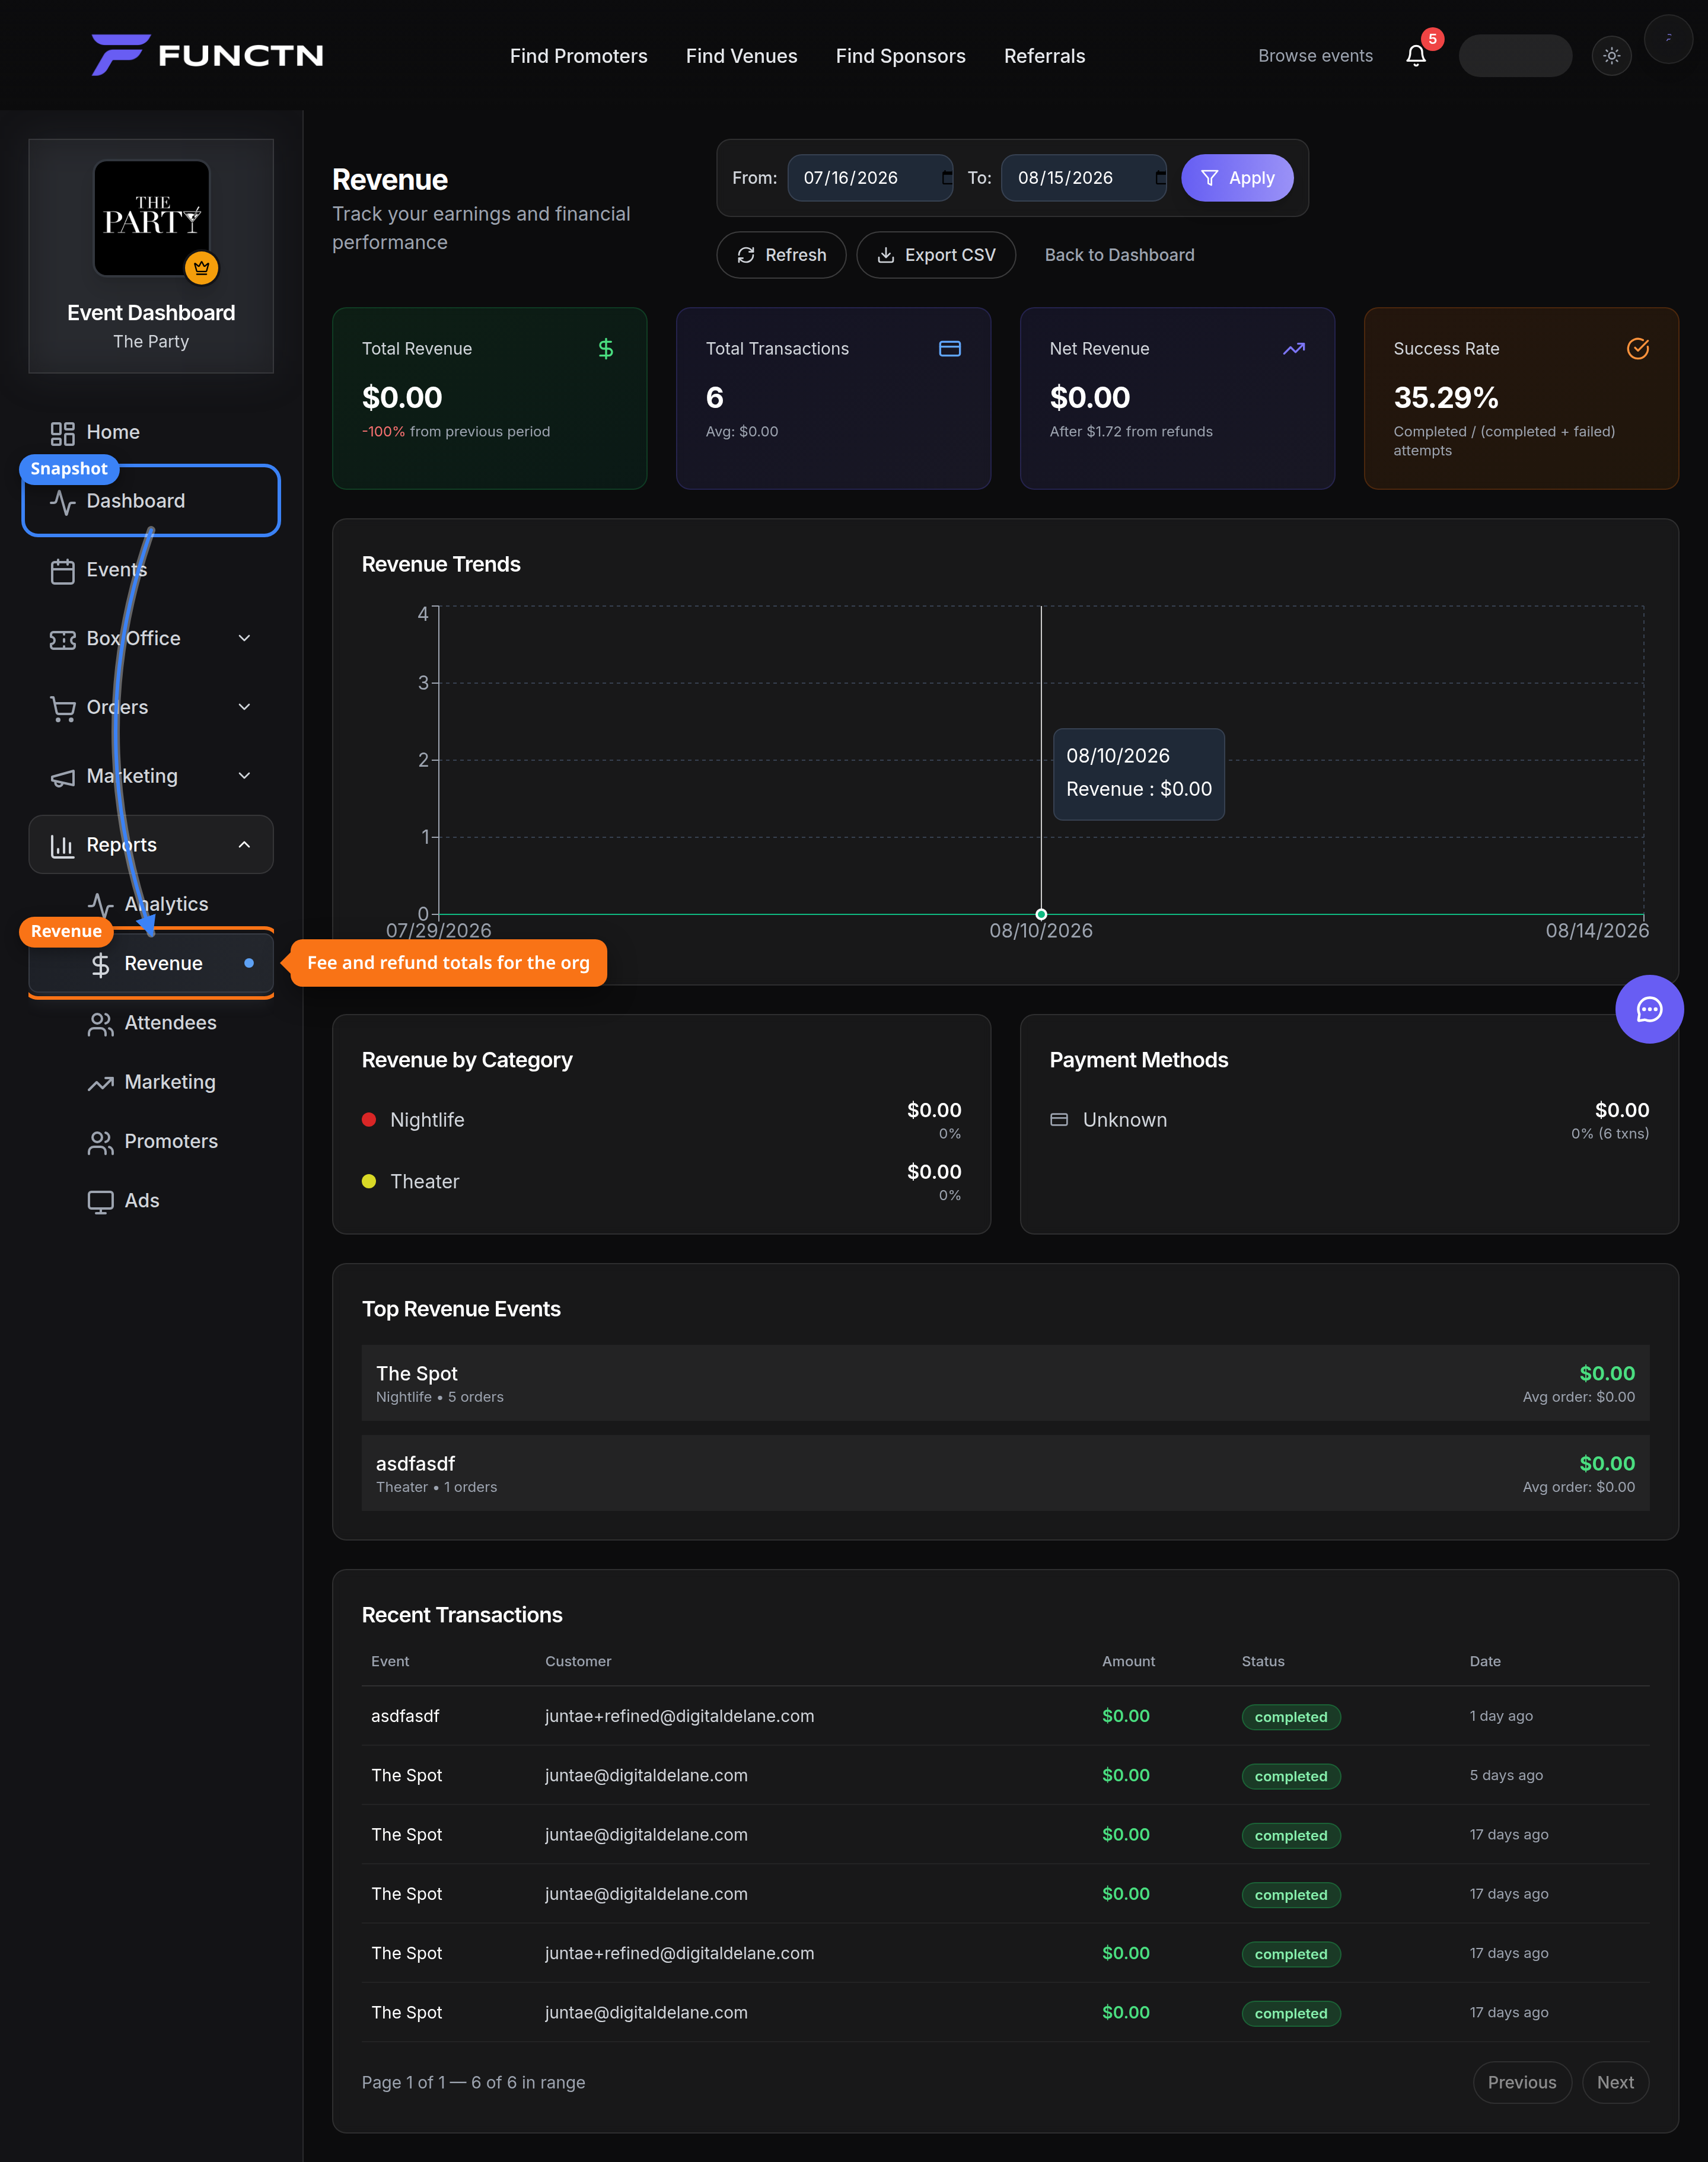Screen dimensions: 1708x2162
Task: Click the trending-up icon beside sidebar Marketing report
Action: click(101, 1083)
